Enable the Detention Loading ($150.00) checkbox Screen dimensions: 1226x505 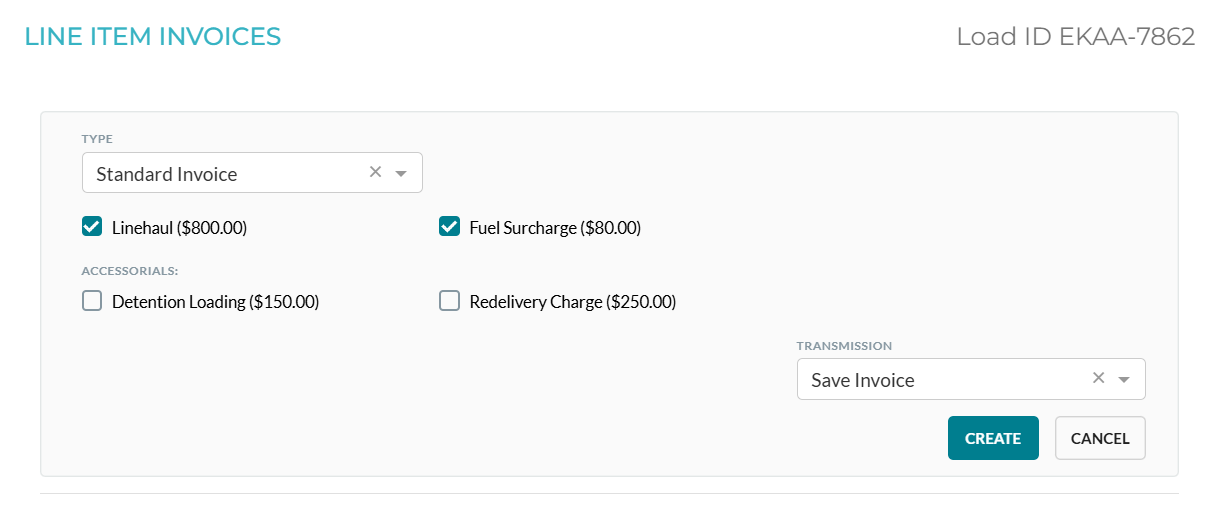coord(92,301)
